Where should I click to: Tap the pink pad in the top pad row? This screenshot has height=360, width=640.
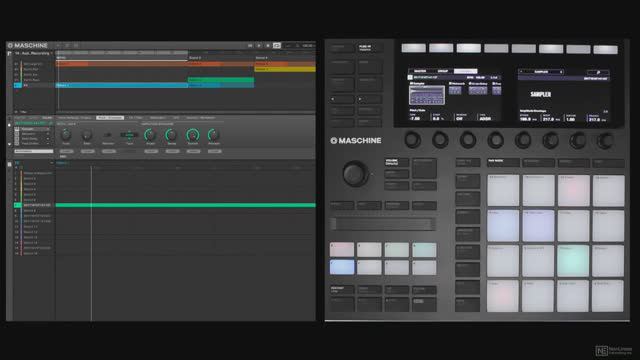click(573, 191)
